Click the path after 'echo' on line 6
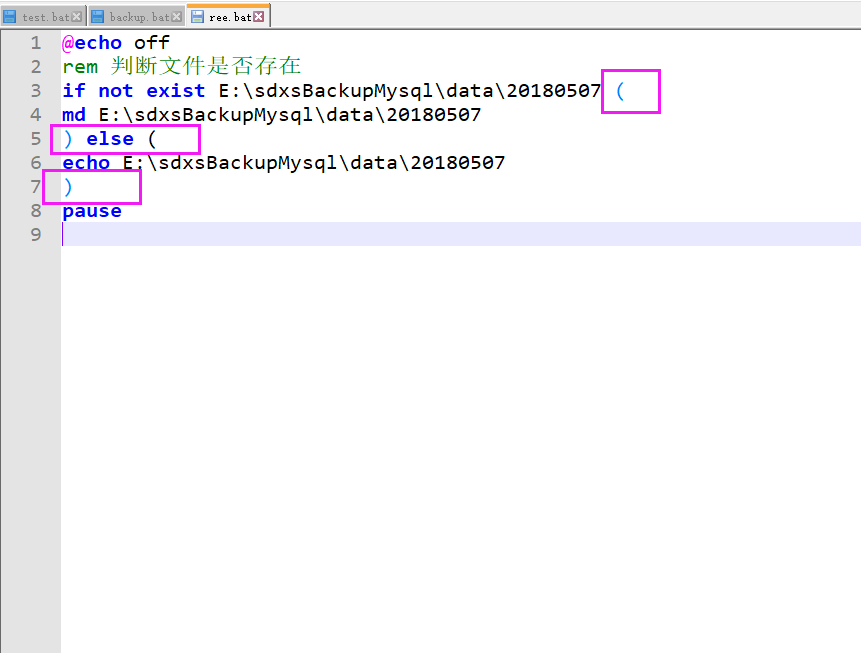The height and width of the screenshot is (653, 861). 314,163
